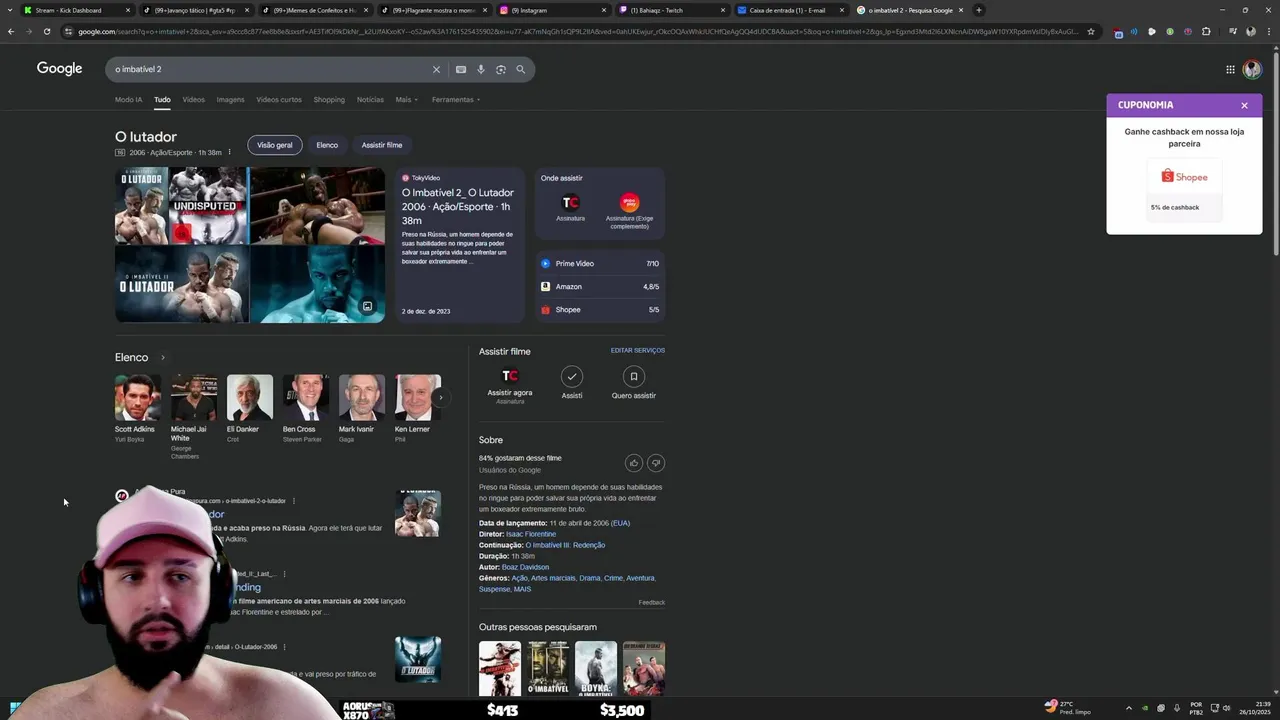Open the taskbar clock and date
Screen dimensions: 1280x720
[1254, 707]
